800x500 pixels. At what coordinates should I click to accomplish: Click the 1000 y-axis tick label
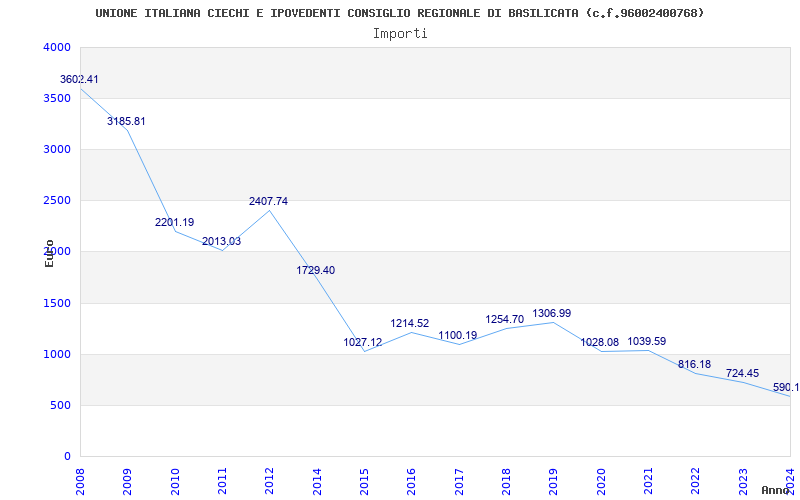[x=57, y=355]
